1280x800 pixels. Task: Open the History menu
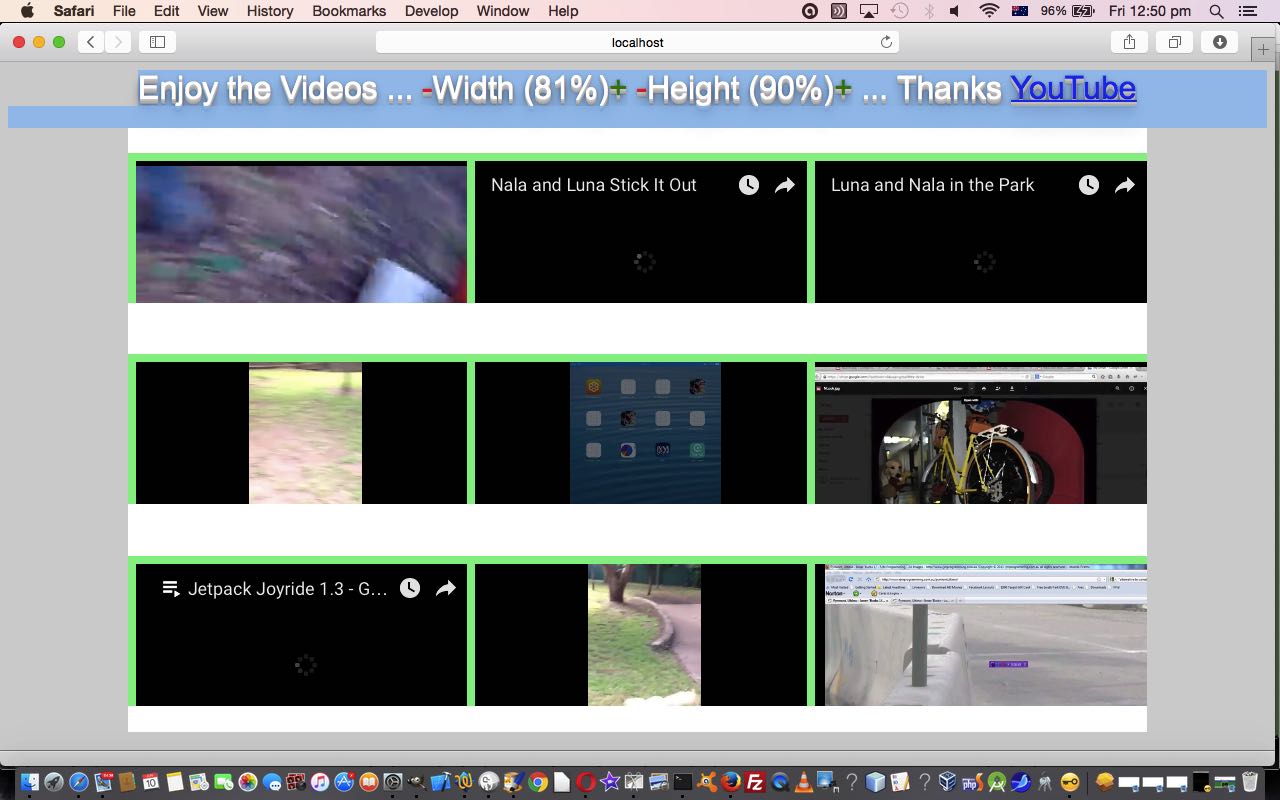tap(270, 11)
